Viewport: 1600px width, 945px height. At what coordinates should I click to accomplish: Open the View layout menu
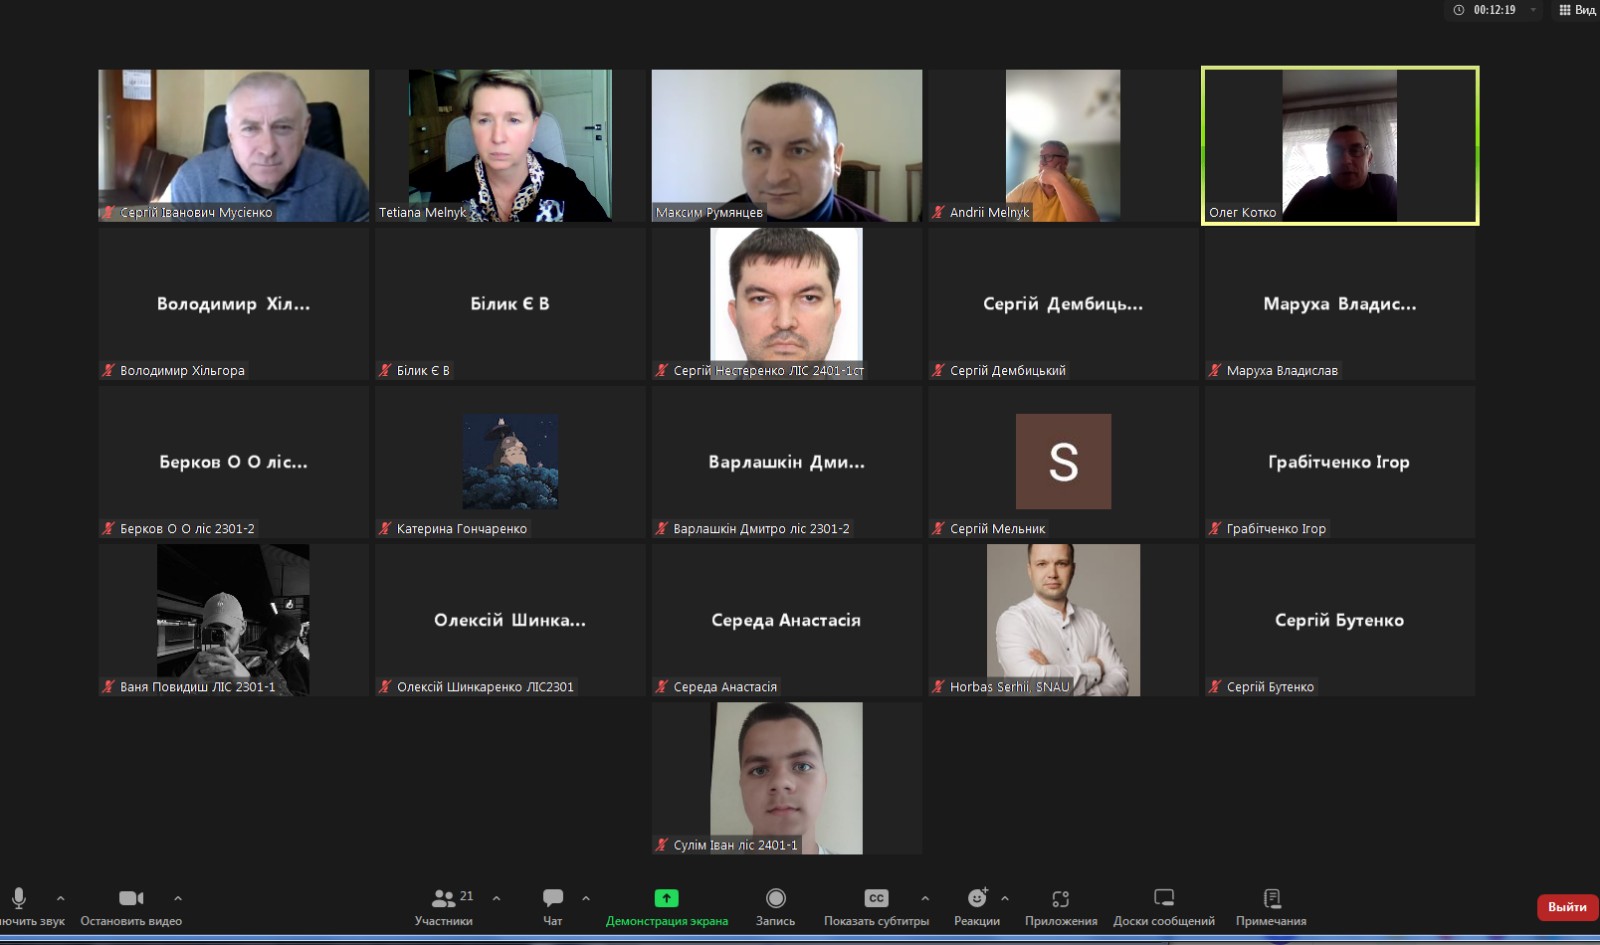click(x=1577, y=10)
